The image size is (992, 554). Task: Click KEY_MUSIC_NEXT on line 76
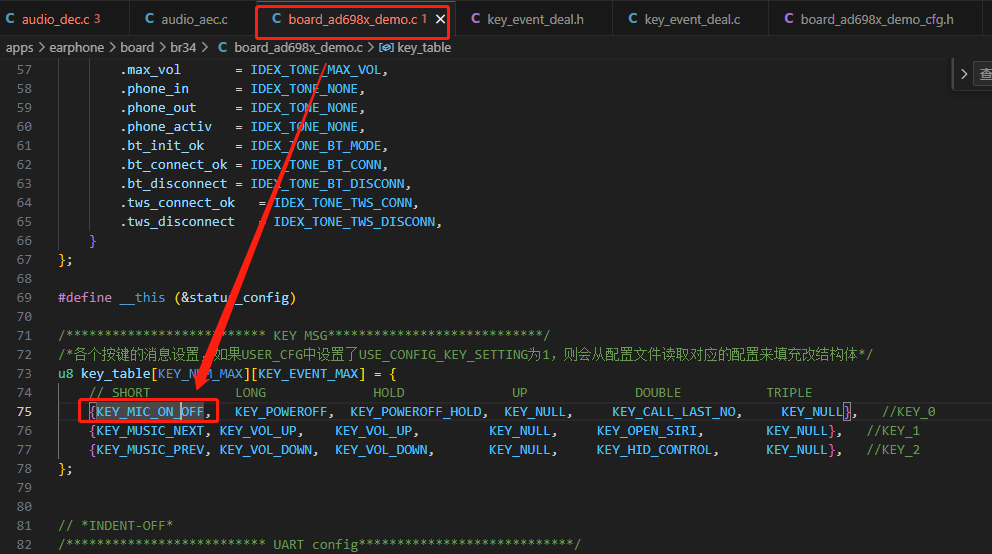coord(150,431)
